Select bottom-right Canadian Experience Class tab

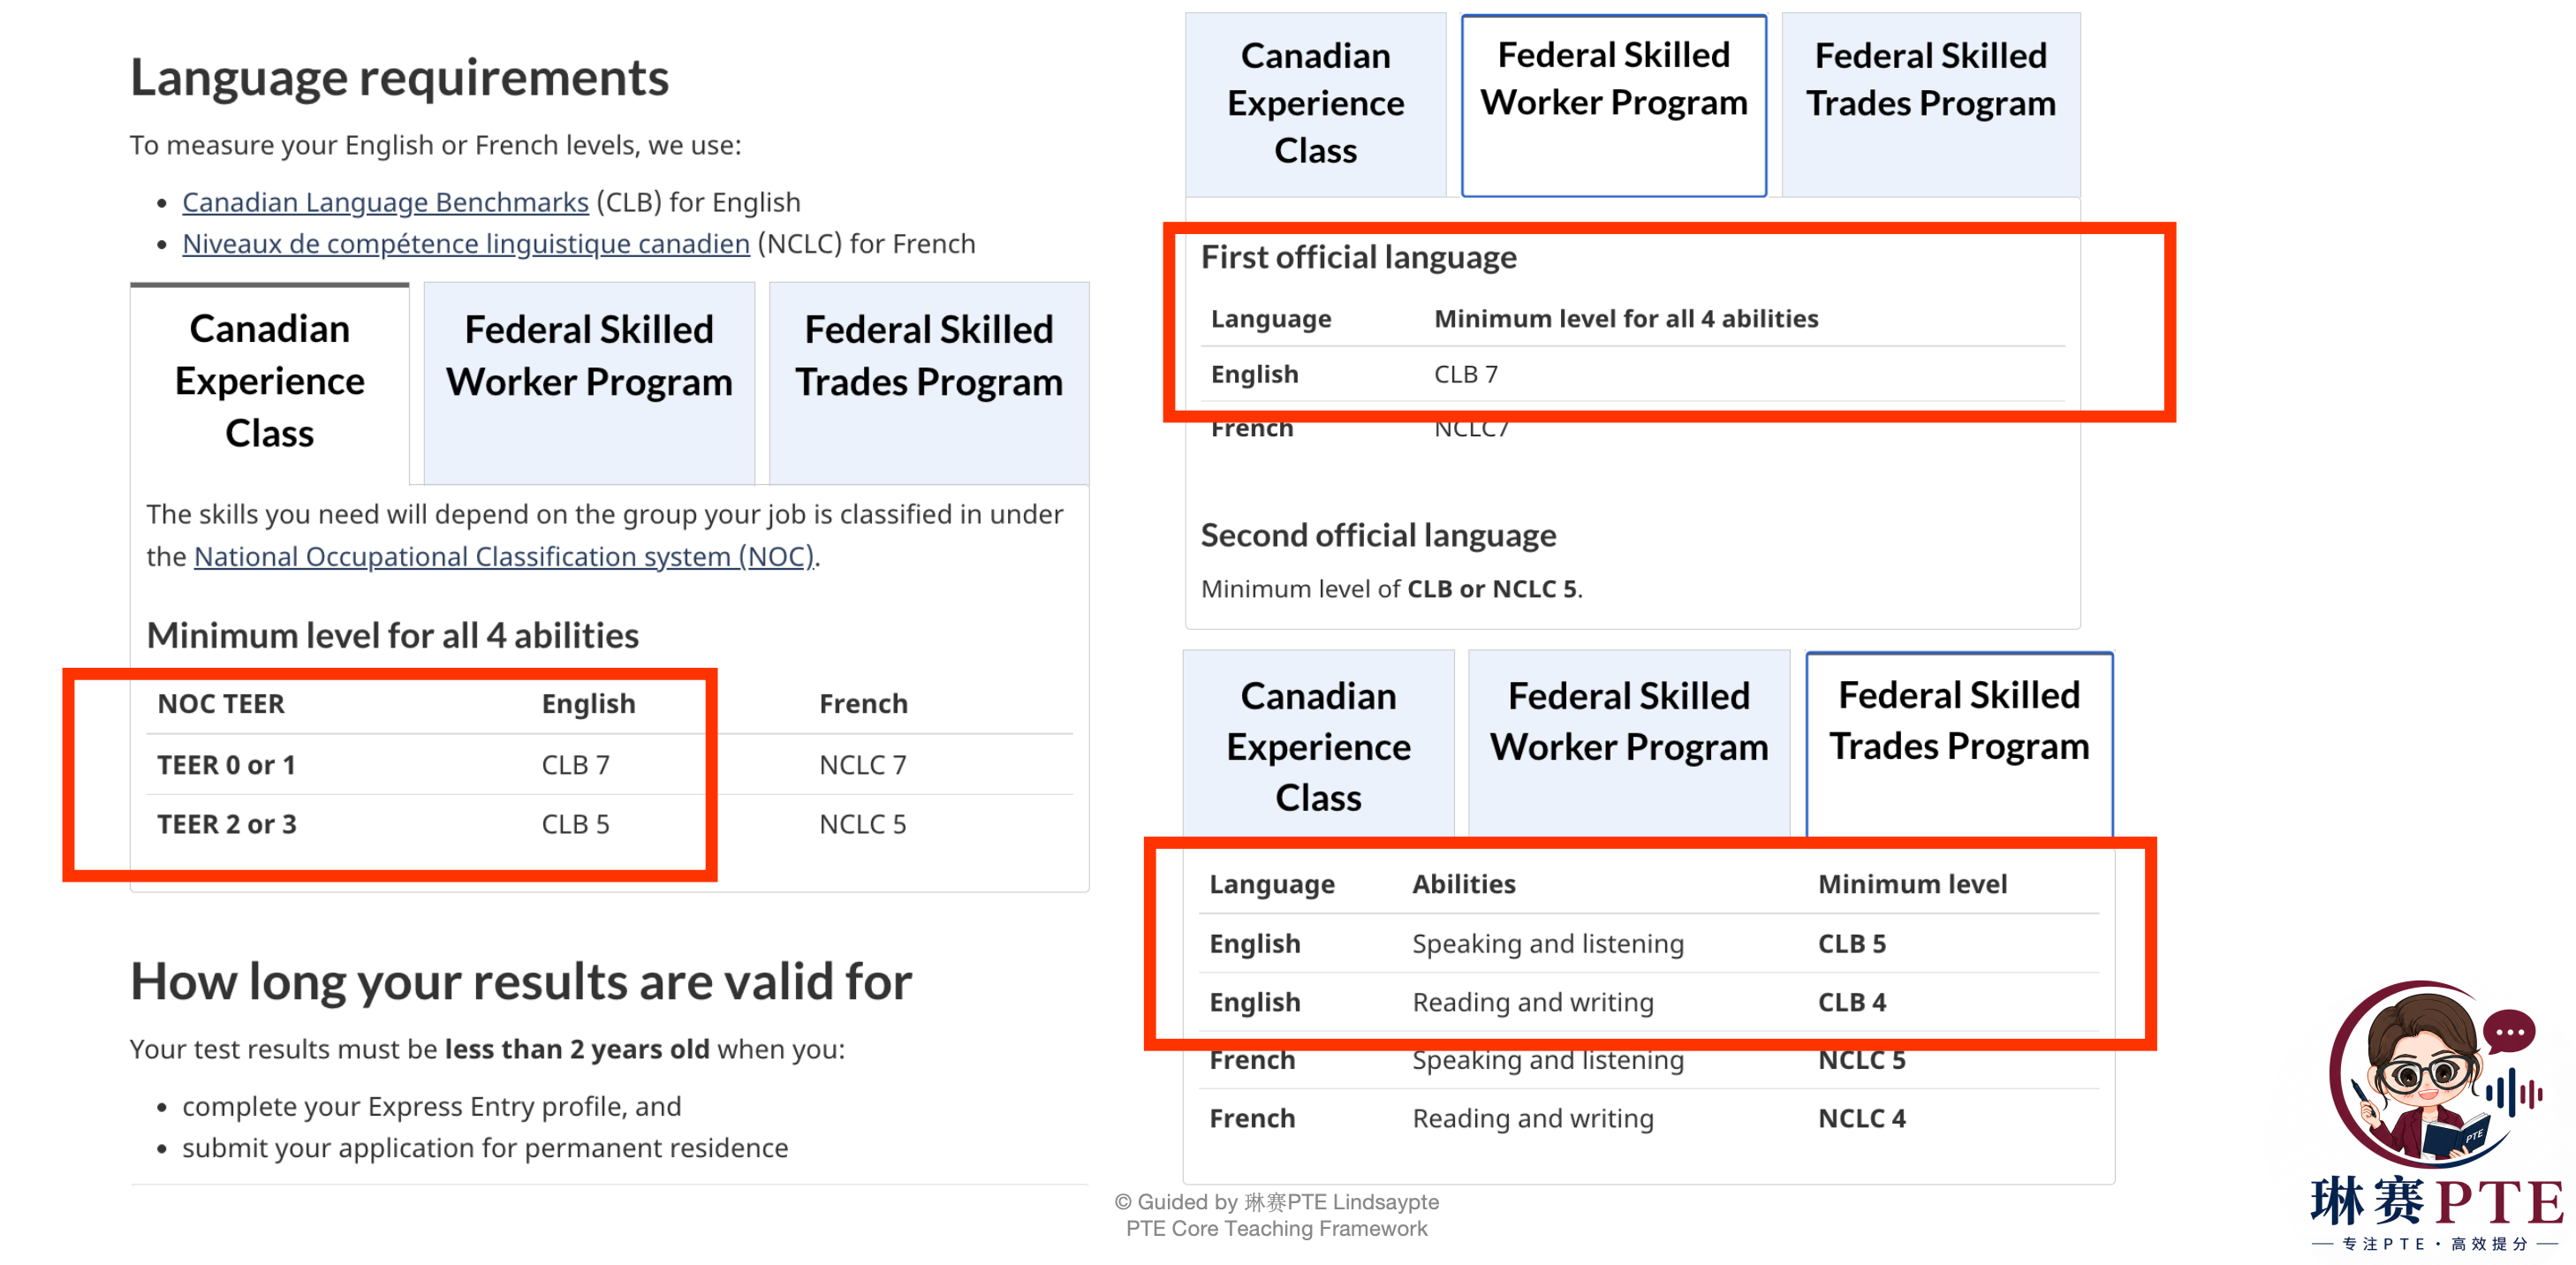pyautogui.click(x=1318, y=744)
